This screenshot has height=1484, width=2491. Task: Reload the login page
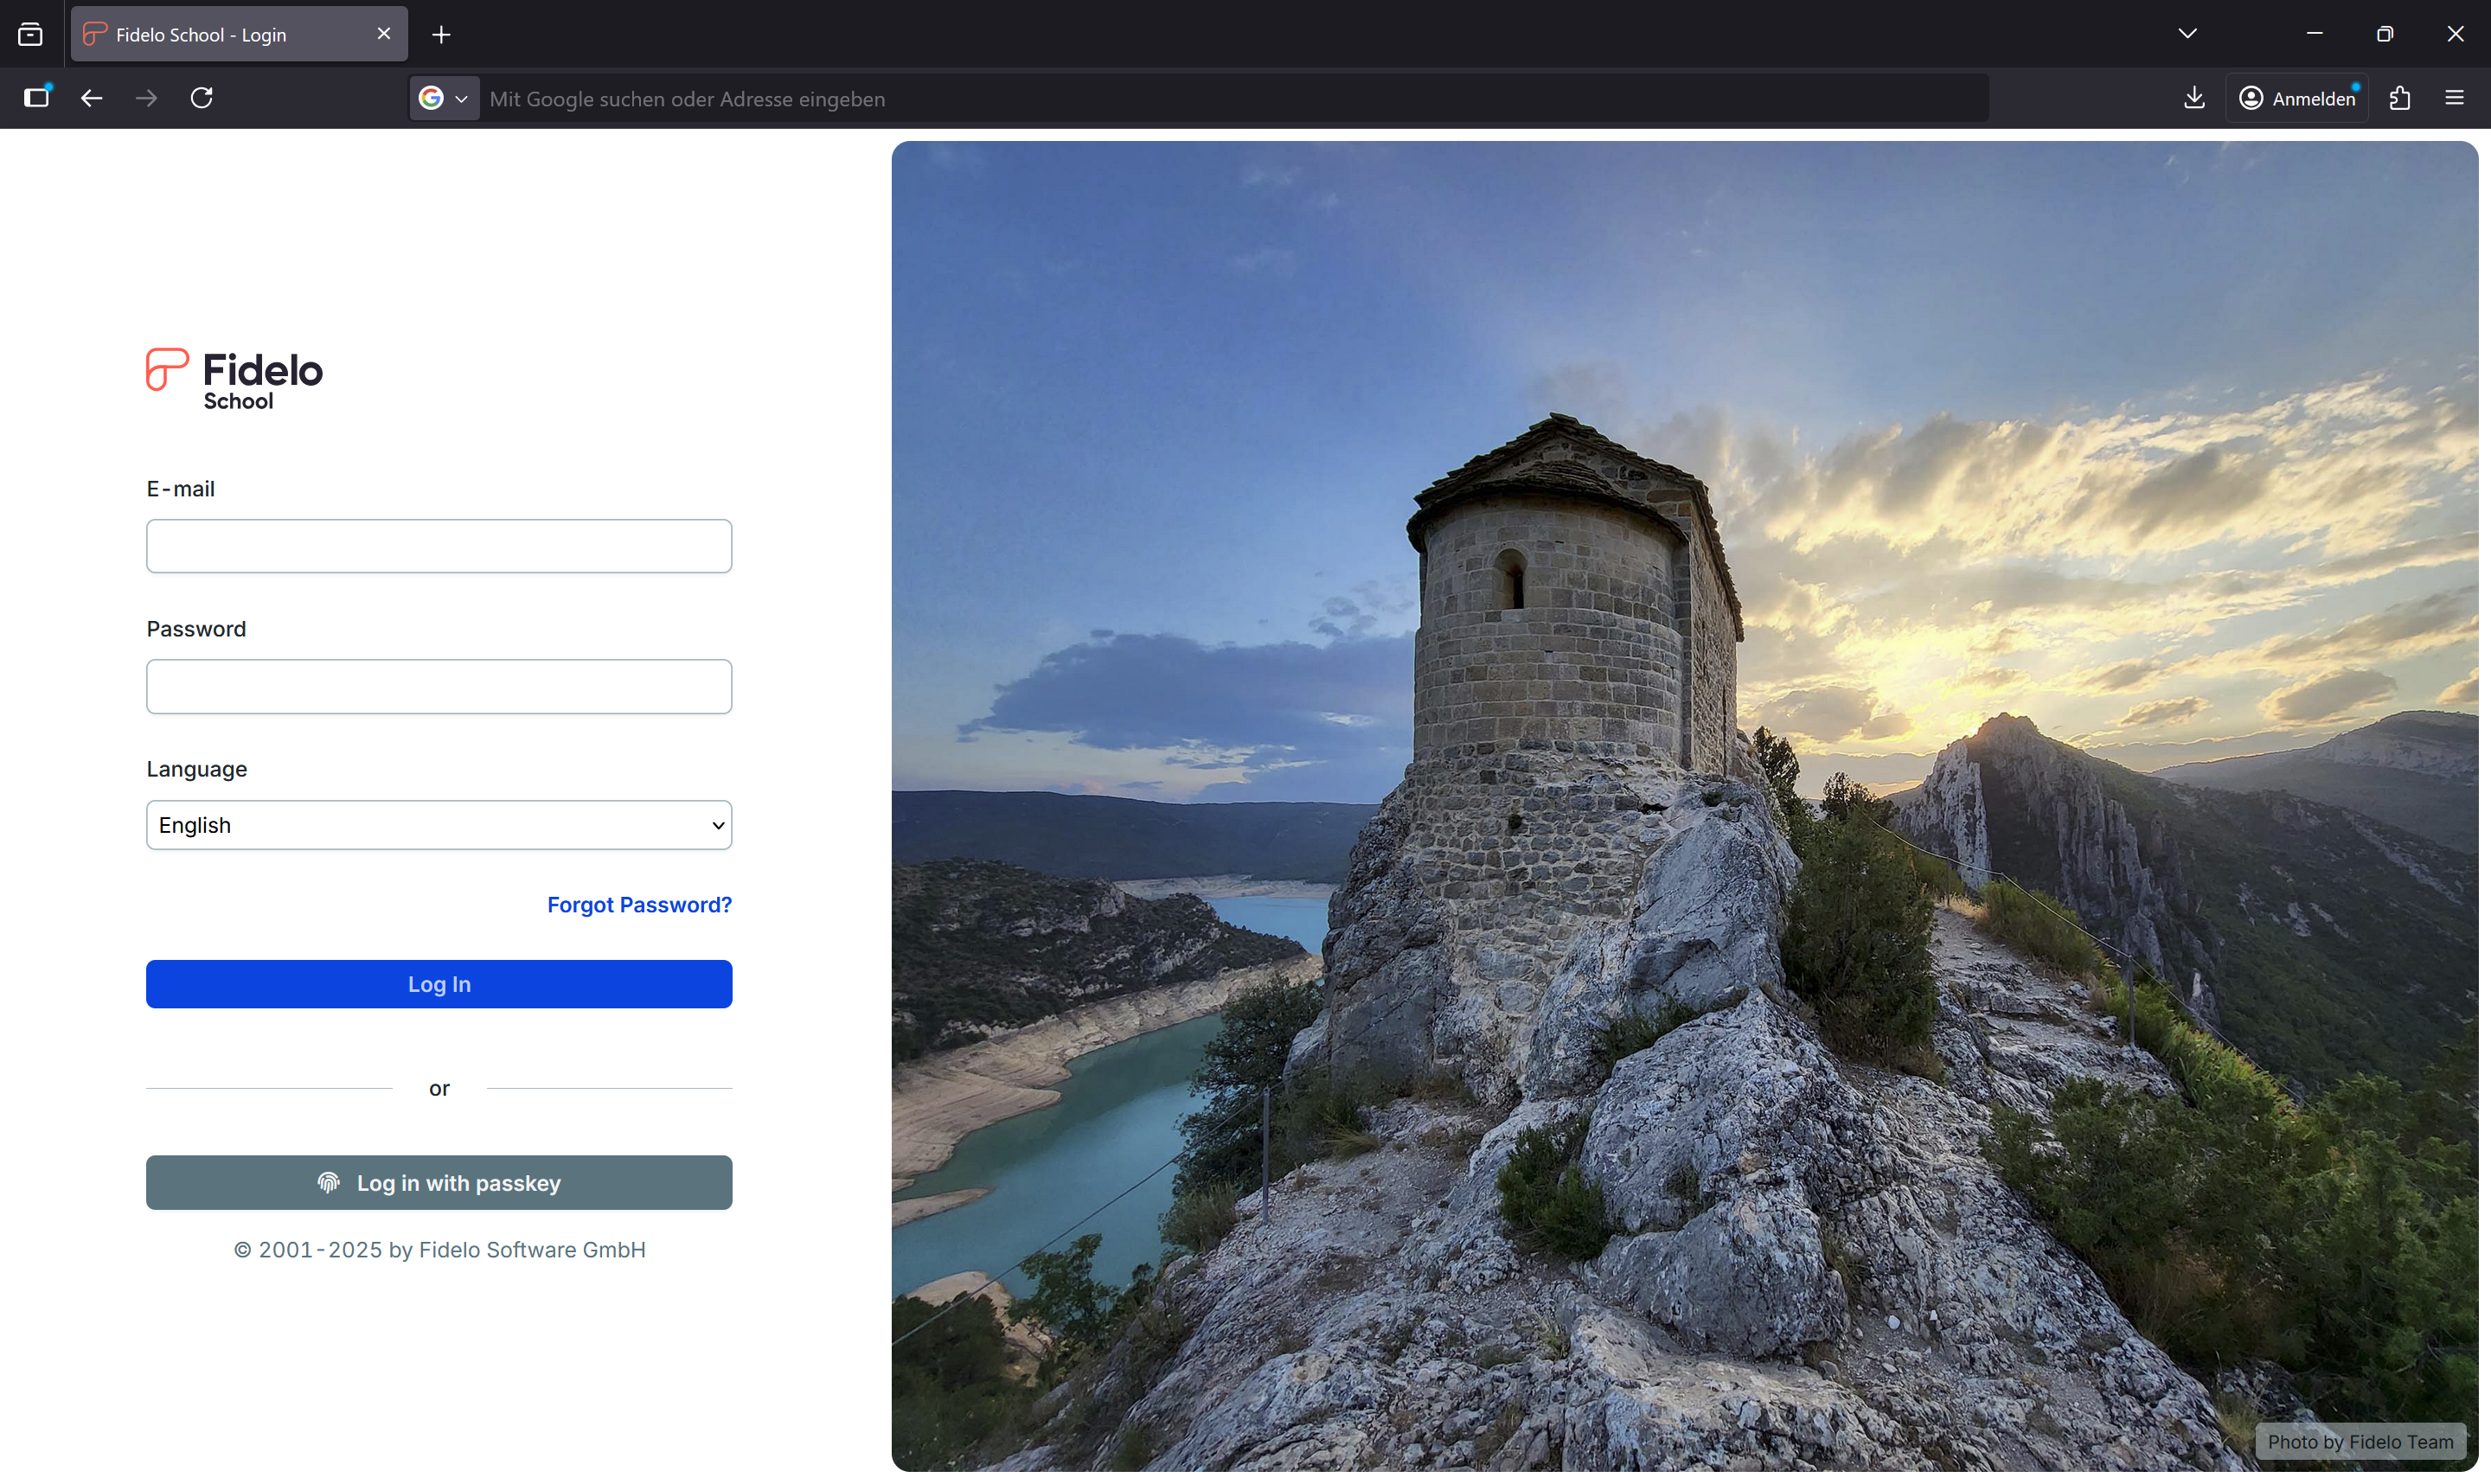coord(202,98)
